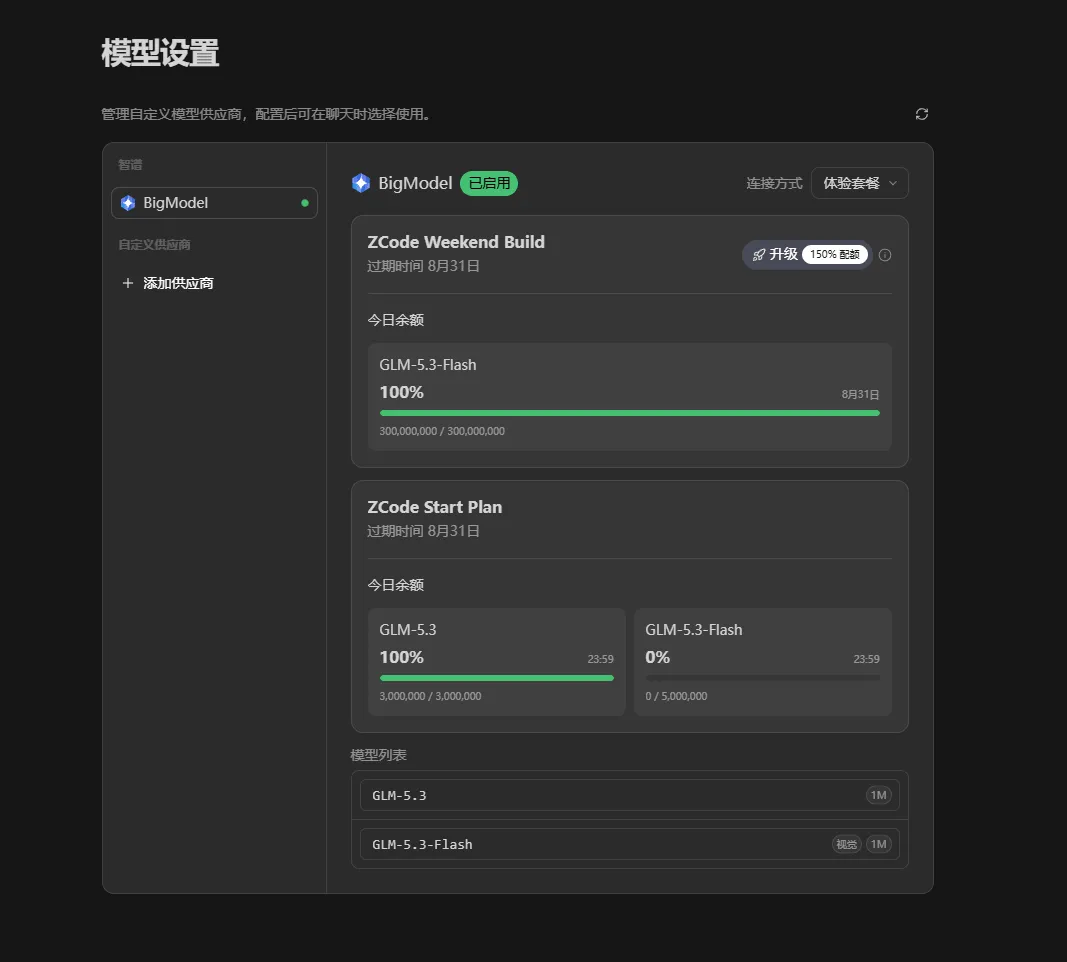Click the 已启用 status badge
Viewport: 1067px width, 962px height.
point(489,183)
